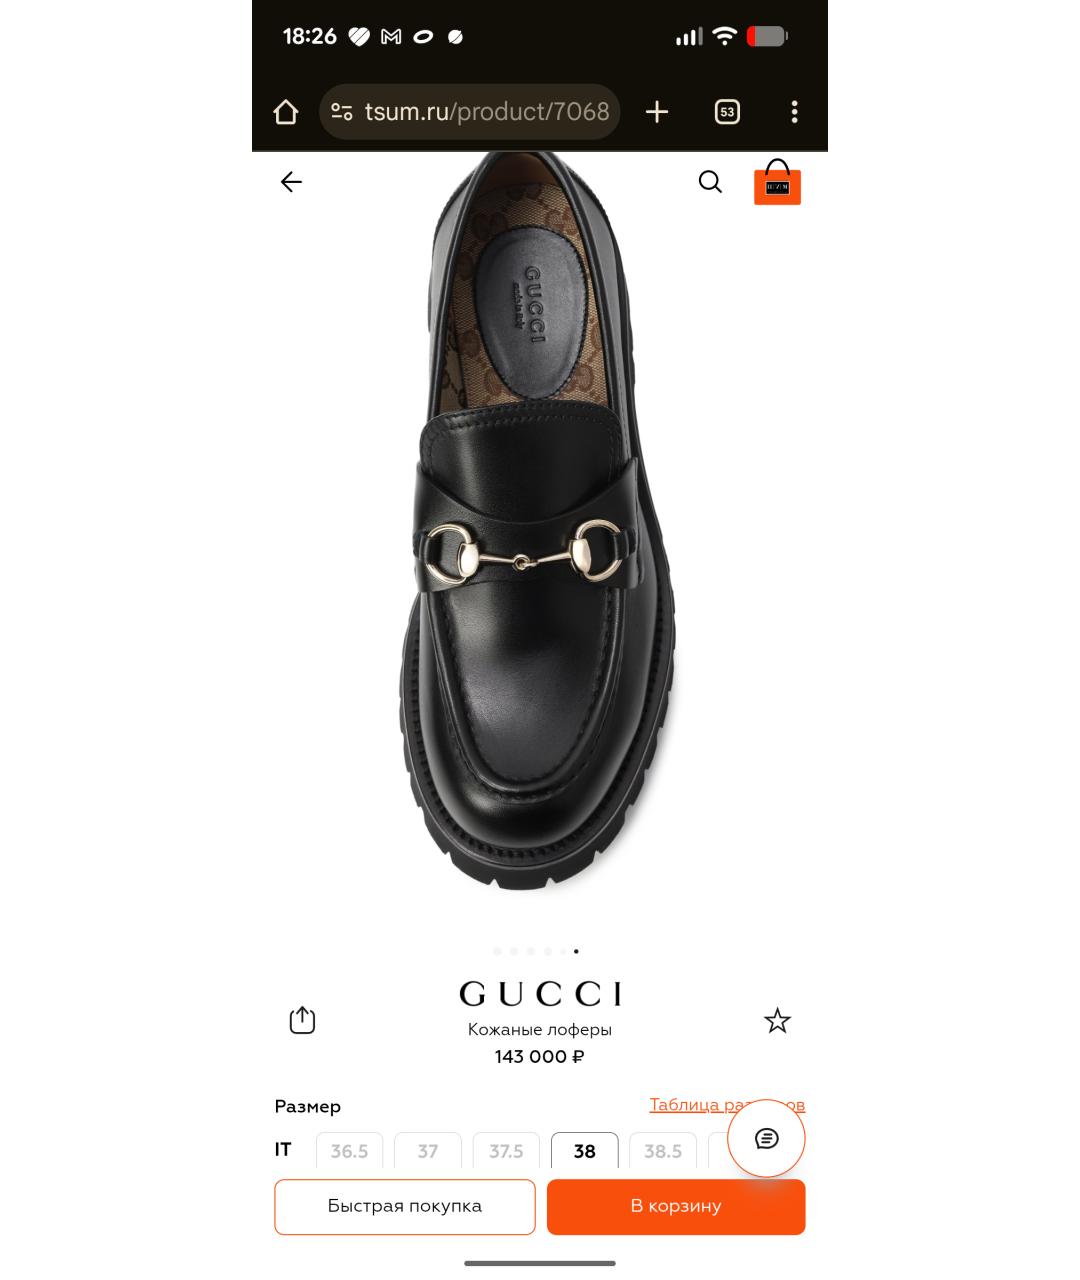The image size is (1080, 1280).
Task: Open the browser three-dot menu
Action: [795, 112]
